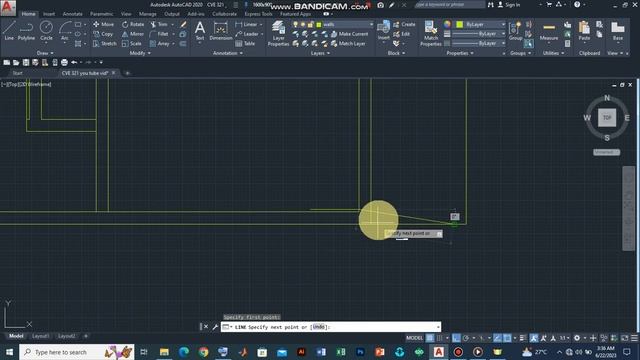This screenshot has width=640, height=360.
Task: Expand the Annotation panel
Action: (228, 53)
